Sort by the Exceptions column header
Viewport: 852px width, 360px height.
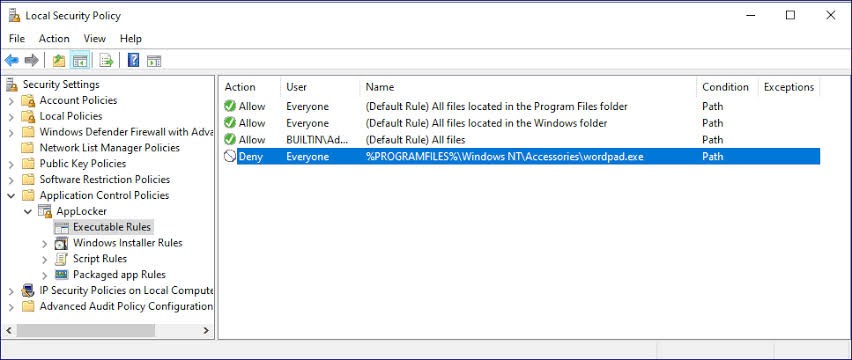pos(789,87)
